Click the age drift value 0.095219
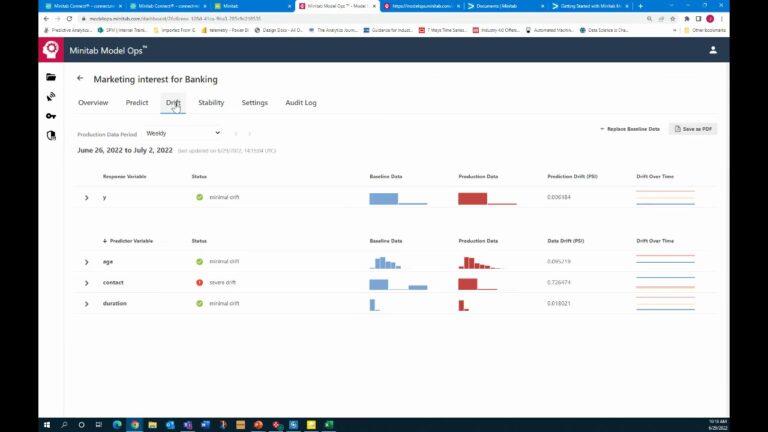 tap(559, 262)
